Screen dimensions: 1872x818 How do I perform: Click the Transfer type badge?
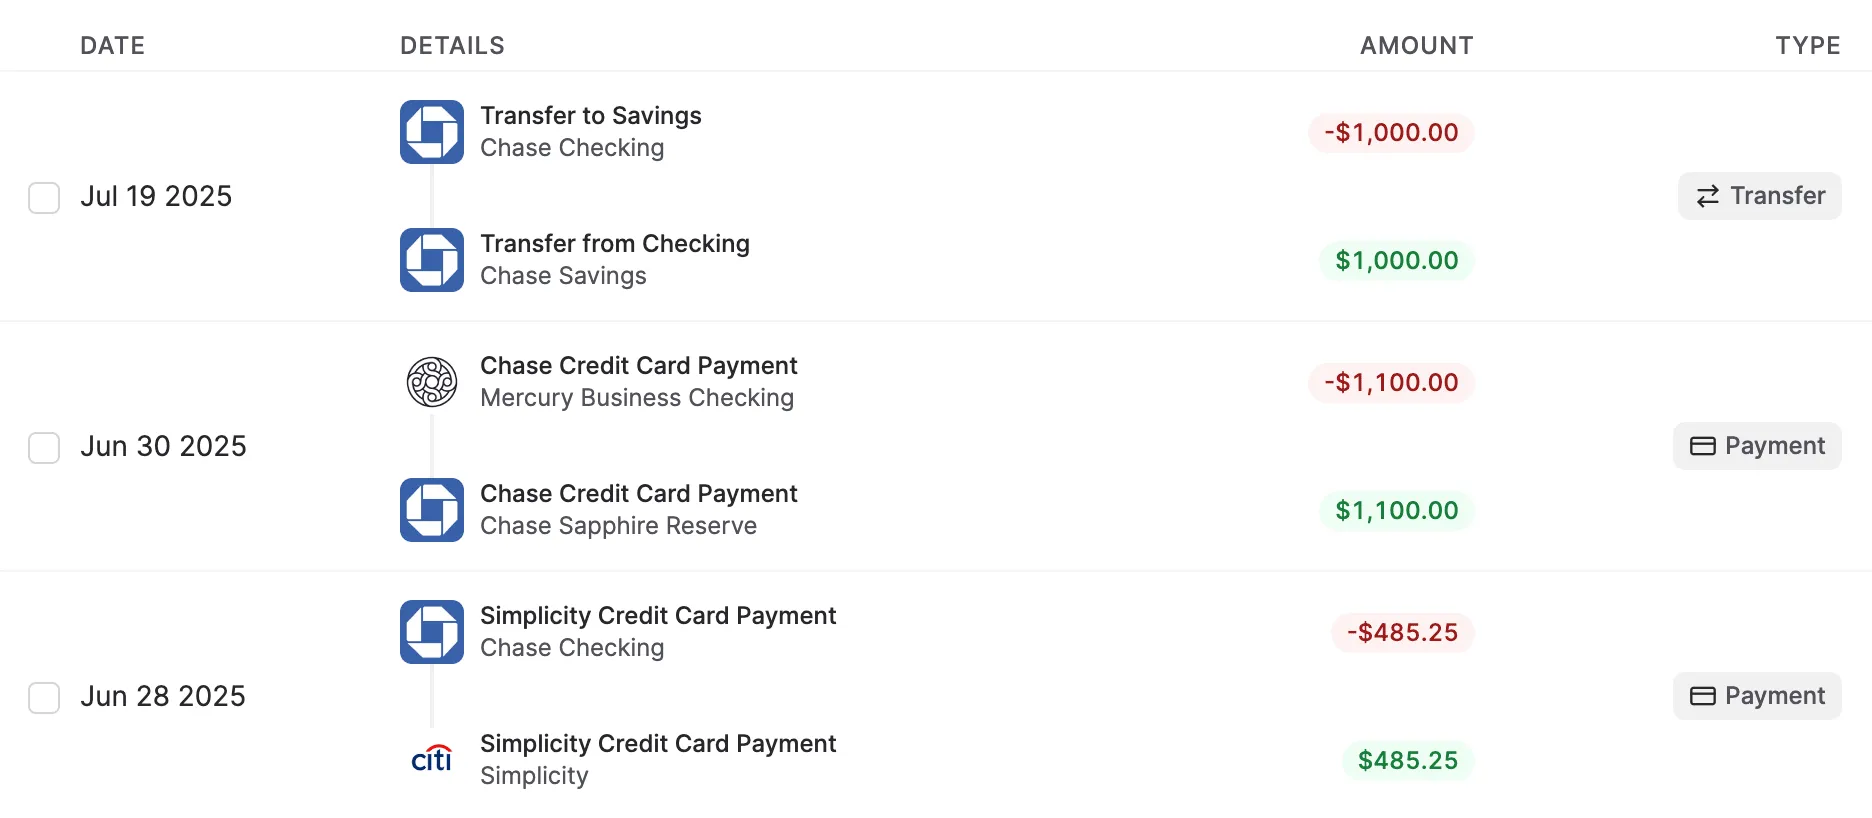(x=1759, y=196)
